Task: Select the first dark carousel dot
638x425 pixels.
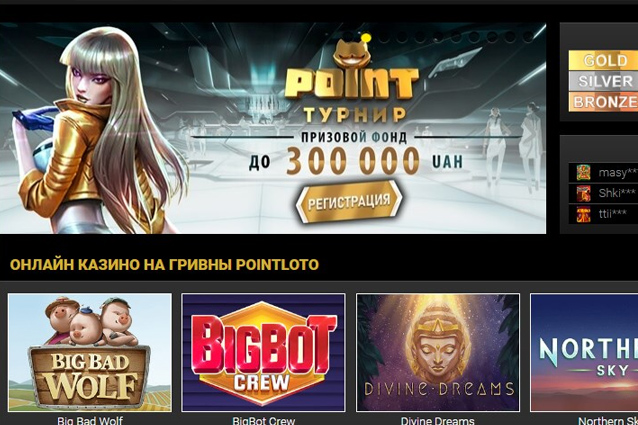Action: pyautogui.click(x=384, y=38)
